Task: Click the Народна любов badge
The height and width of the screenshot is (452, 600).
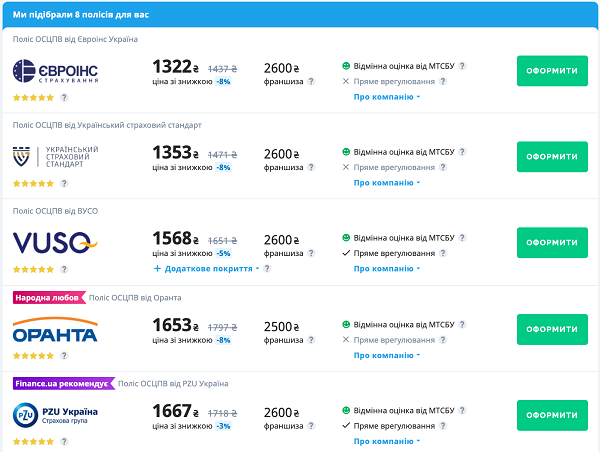Action: click(x=47, y=297)
